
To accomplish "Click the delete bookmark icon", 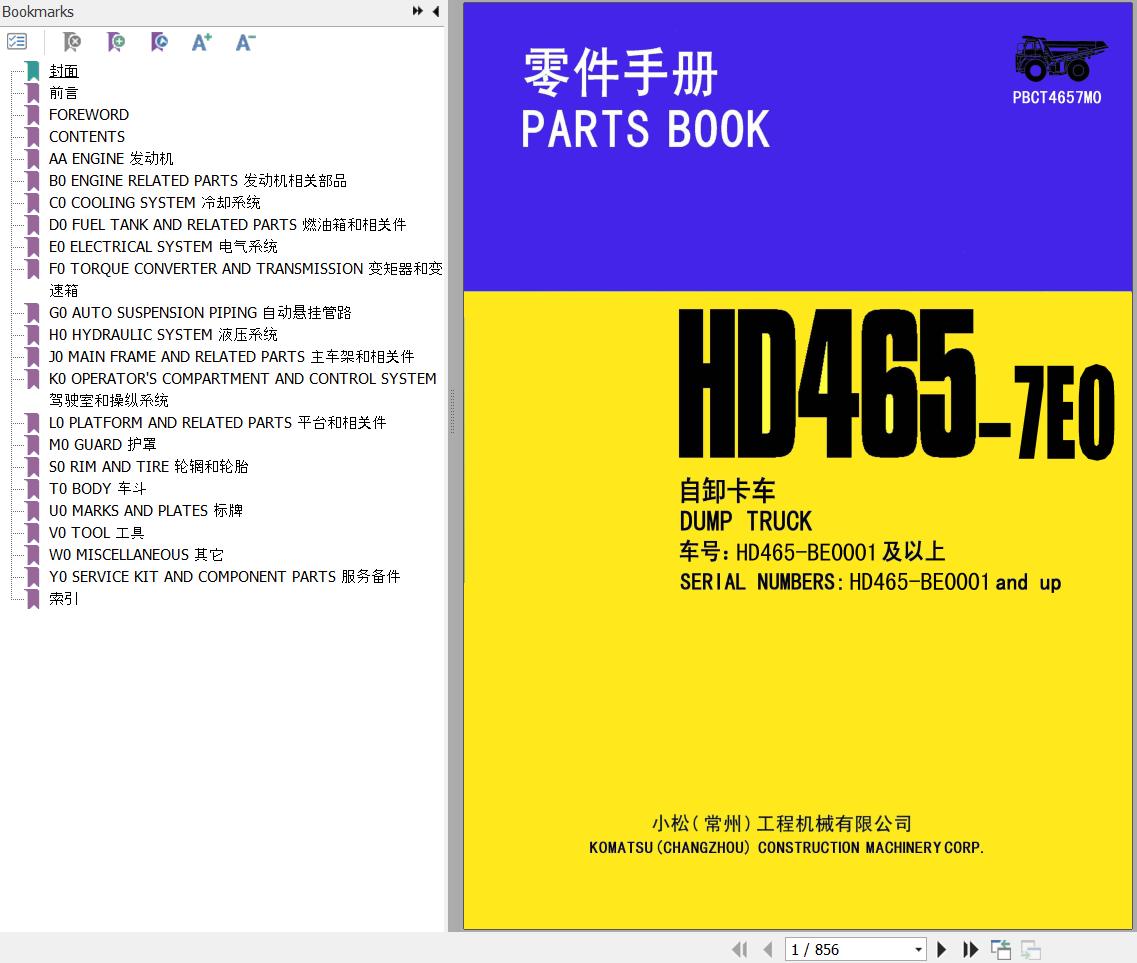I will pos(72,42).
